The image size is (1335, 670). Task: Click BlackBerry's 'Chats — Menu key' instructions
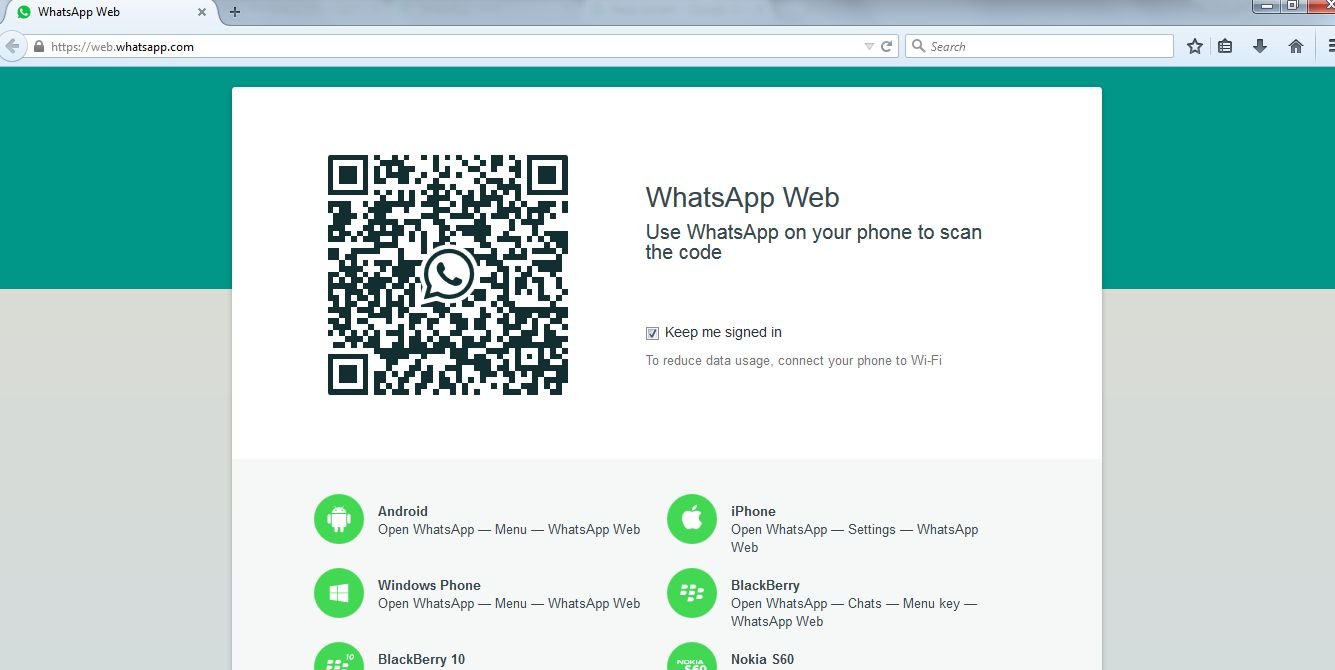[854, 612]
